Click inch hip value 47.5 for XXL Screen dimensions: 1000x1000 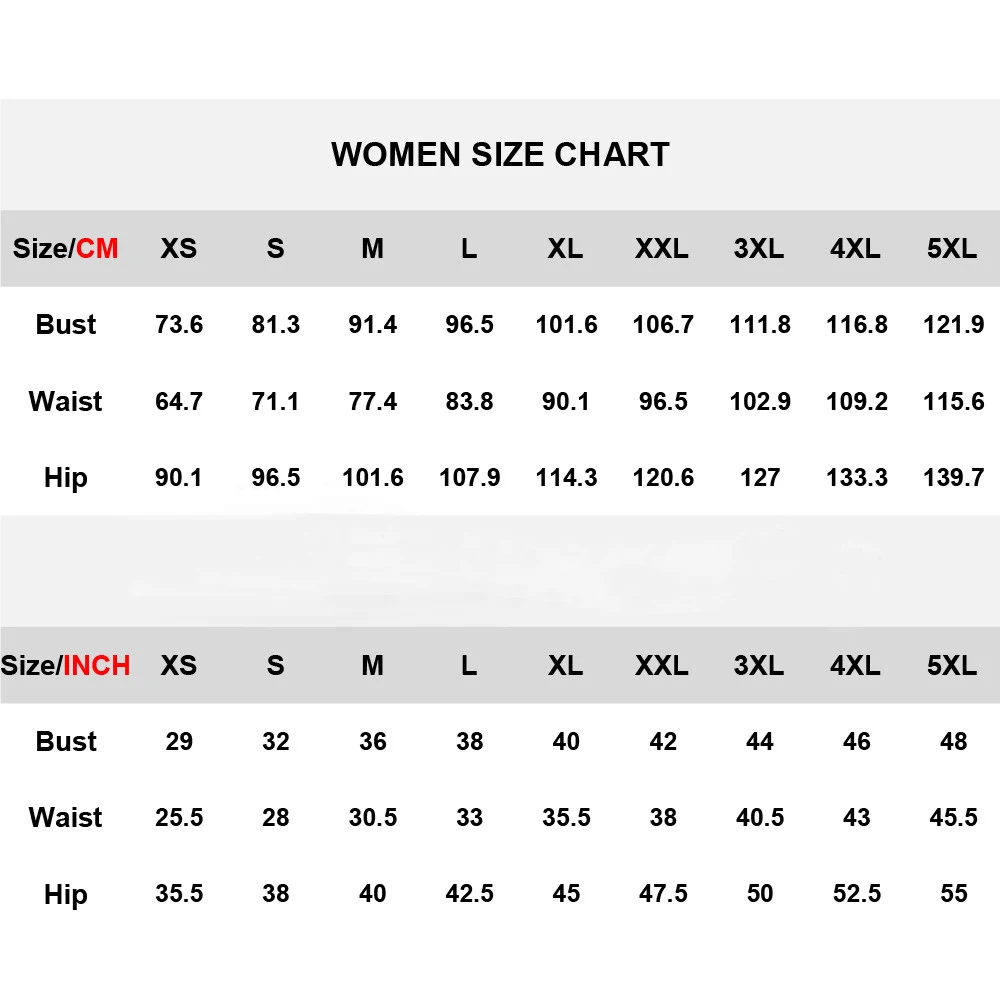click(x=663, y=893)
